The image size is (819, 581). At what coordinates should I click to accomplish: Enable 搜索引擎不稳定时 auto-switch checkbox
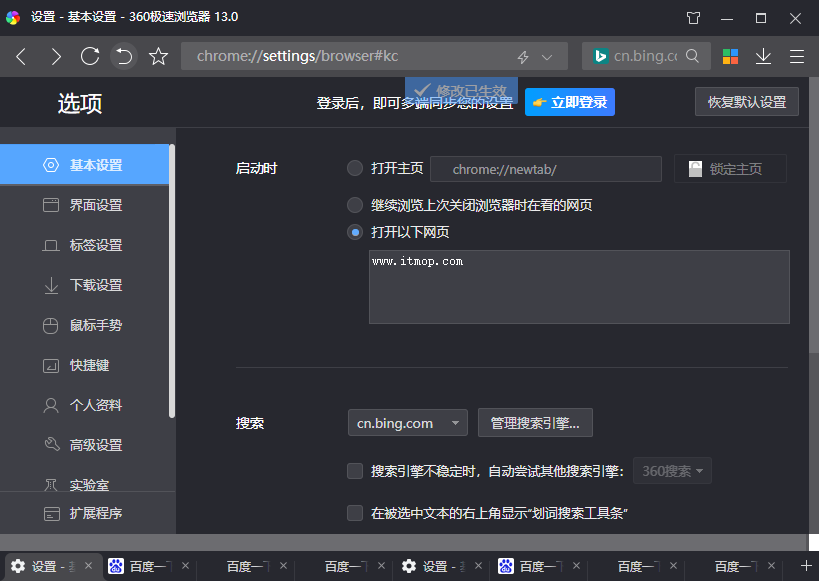pos(355,470)
